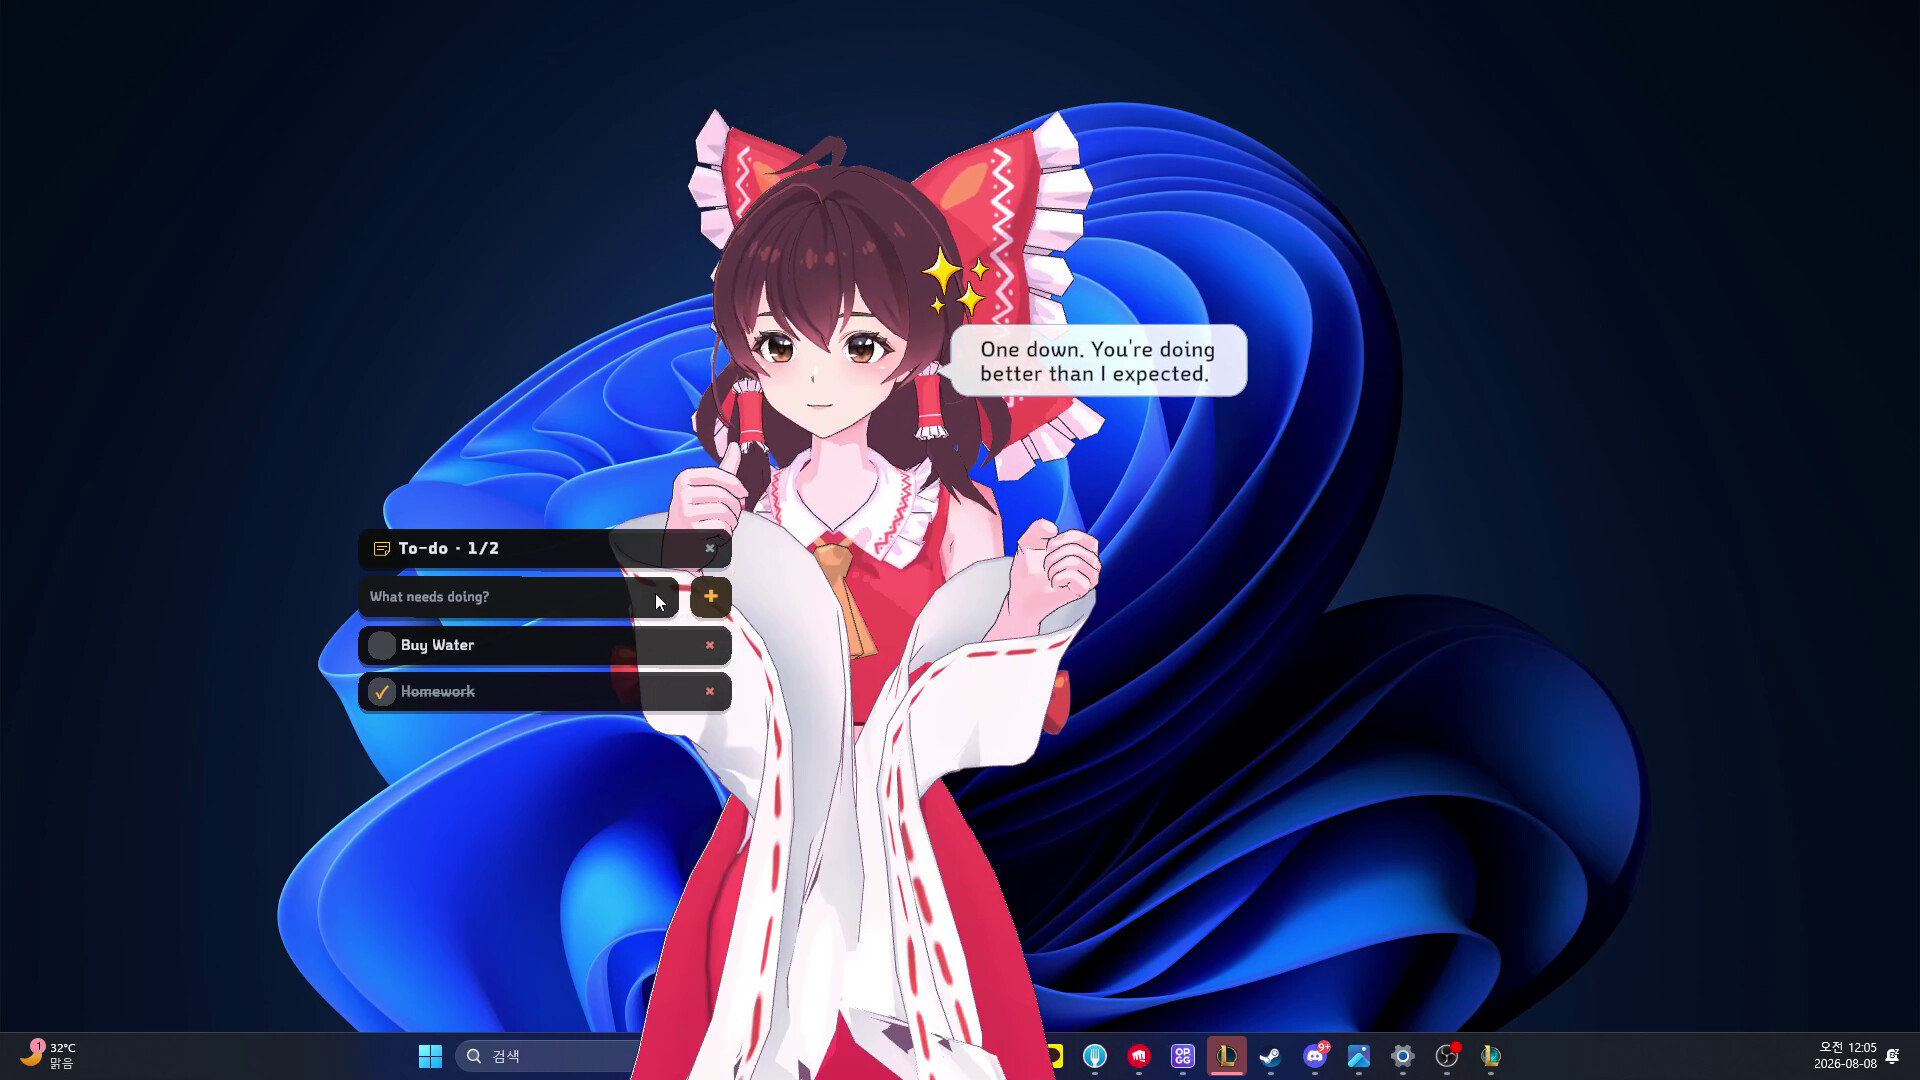Open Settings gear icon in the taskbar
Viewport: 1920px width, 1080px height.
(1403, 1056)
